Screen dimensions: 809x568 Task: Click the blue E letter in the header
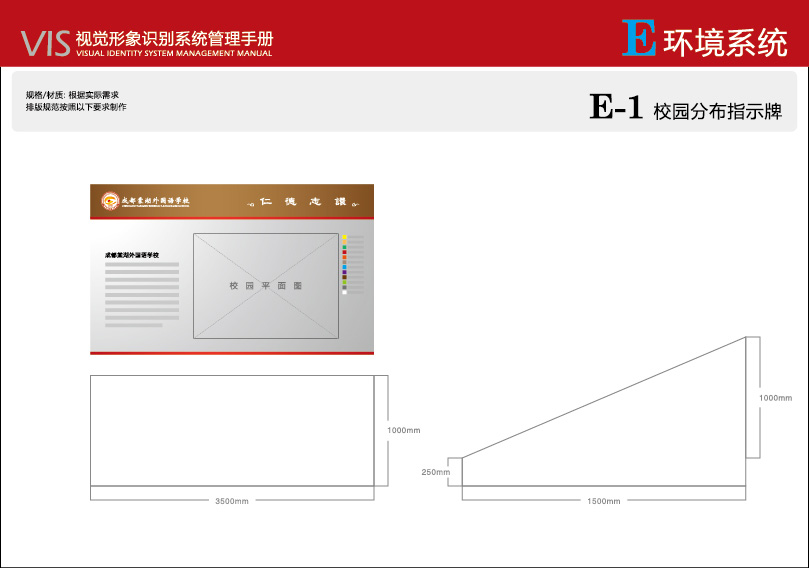coord(639,38)
